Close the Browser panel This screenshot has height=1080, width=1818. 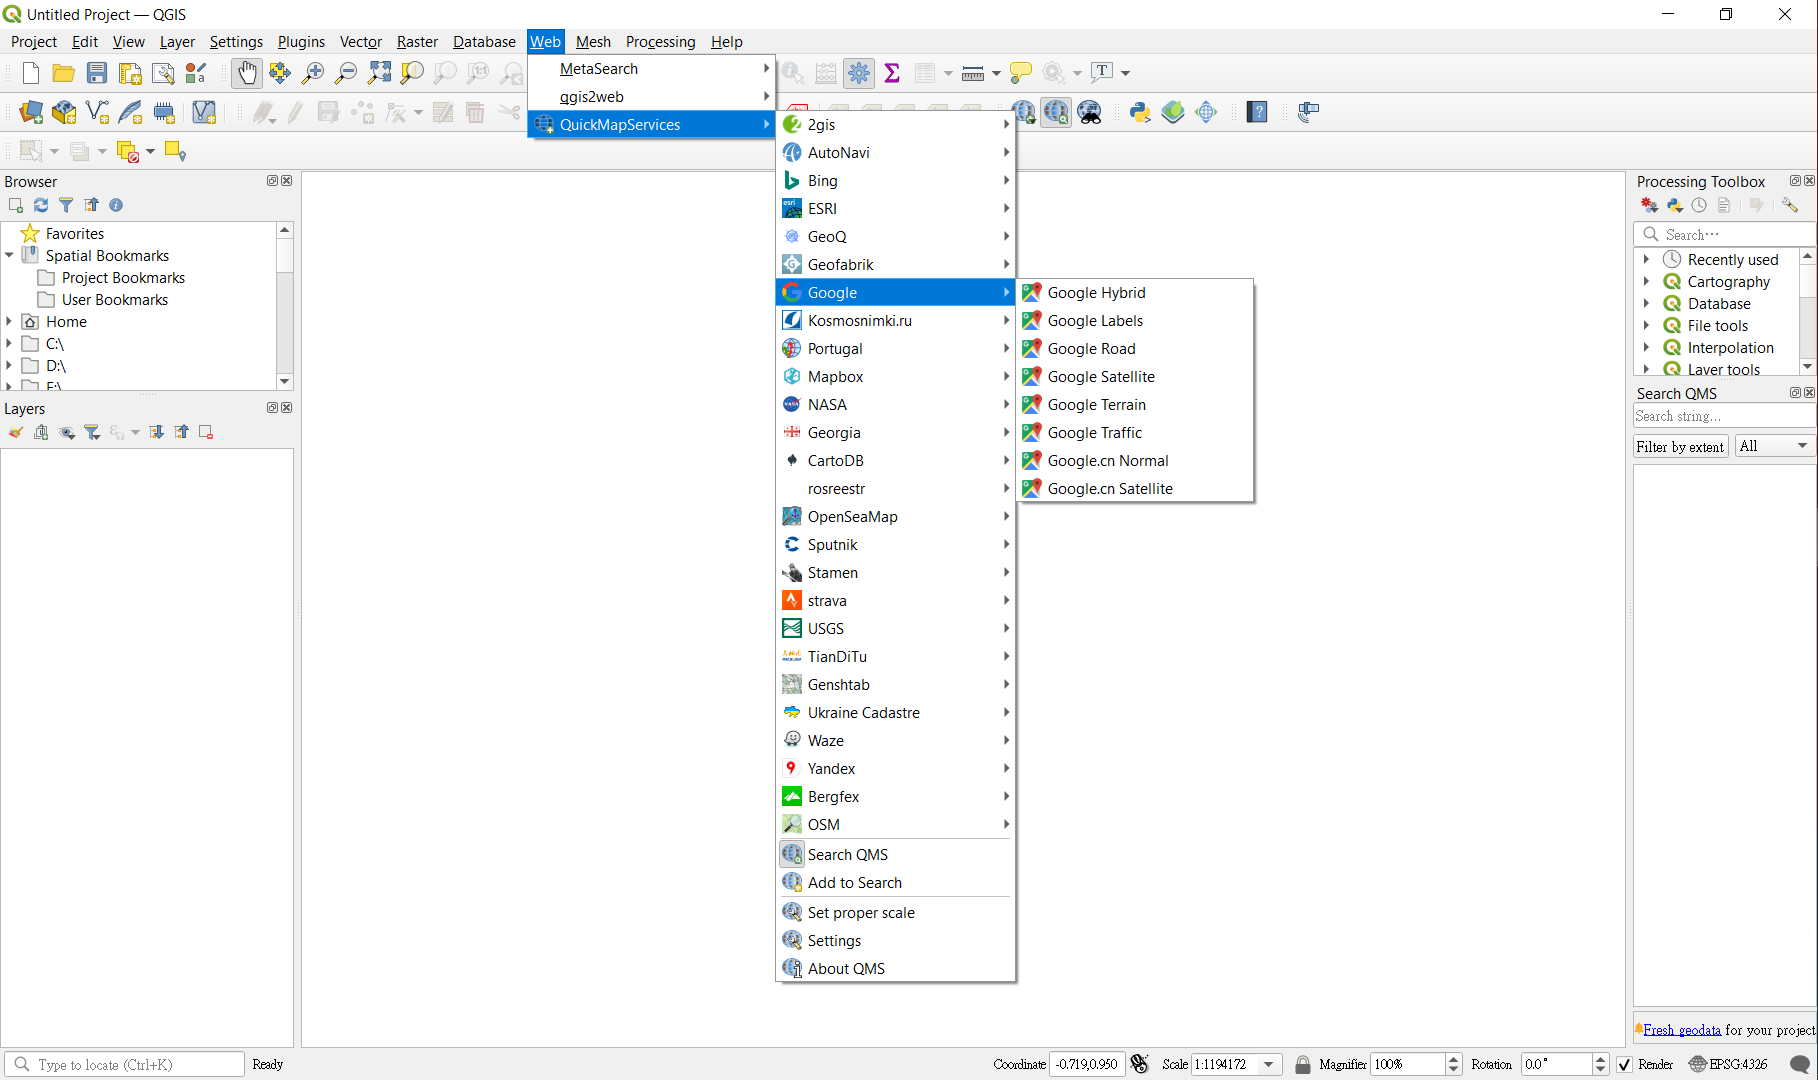point(287,181)
